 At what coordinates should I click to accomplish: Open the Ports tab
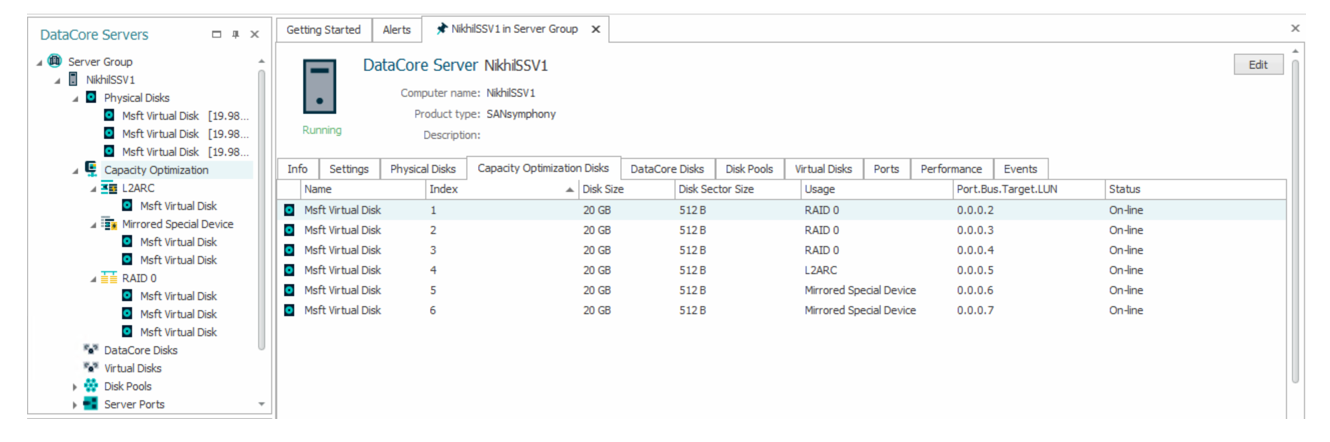coord(886,169)
